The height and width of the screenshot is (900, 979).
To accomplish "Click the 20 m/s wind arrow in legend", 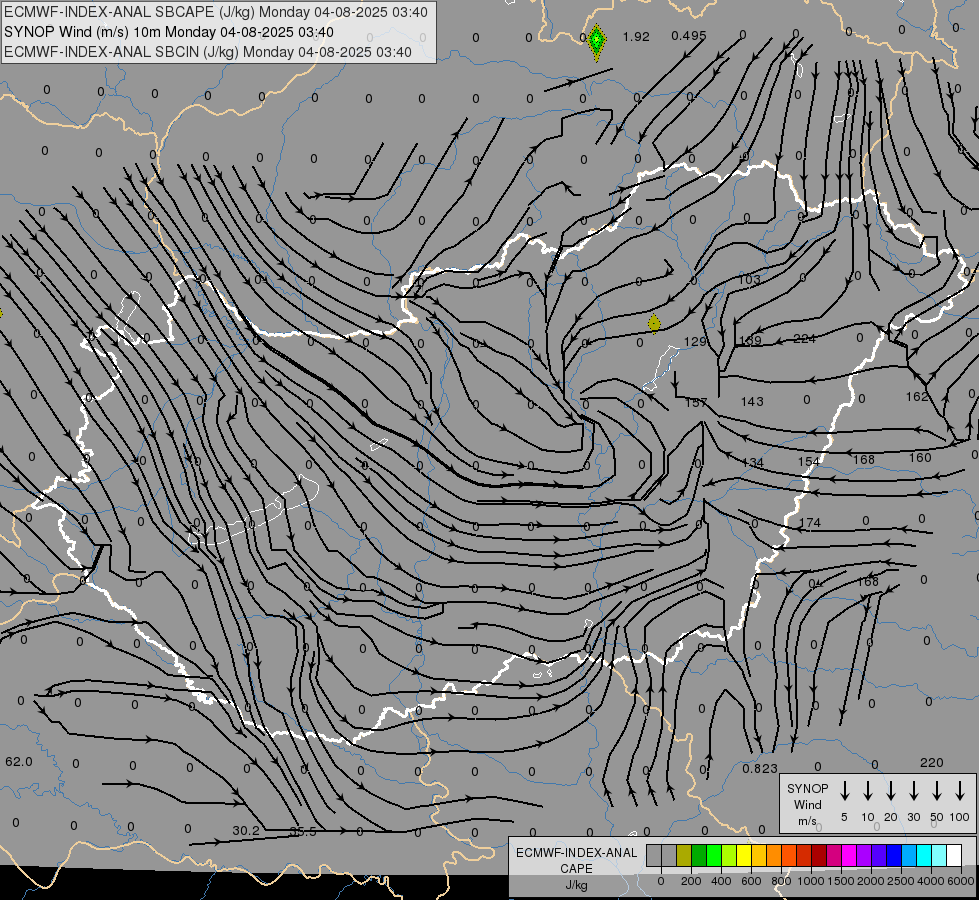I will coord(891,791).
